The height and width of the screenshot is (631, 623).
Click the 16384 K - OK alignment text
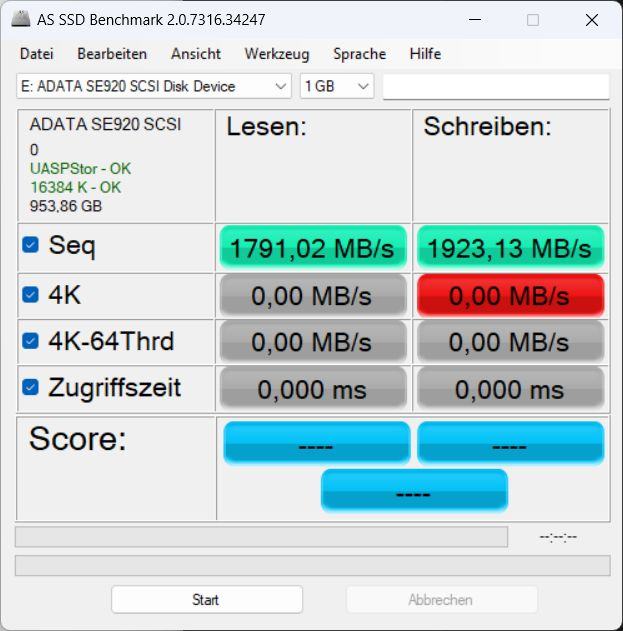pyautogui.click(x=76, y=187)
